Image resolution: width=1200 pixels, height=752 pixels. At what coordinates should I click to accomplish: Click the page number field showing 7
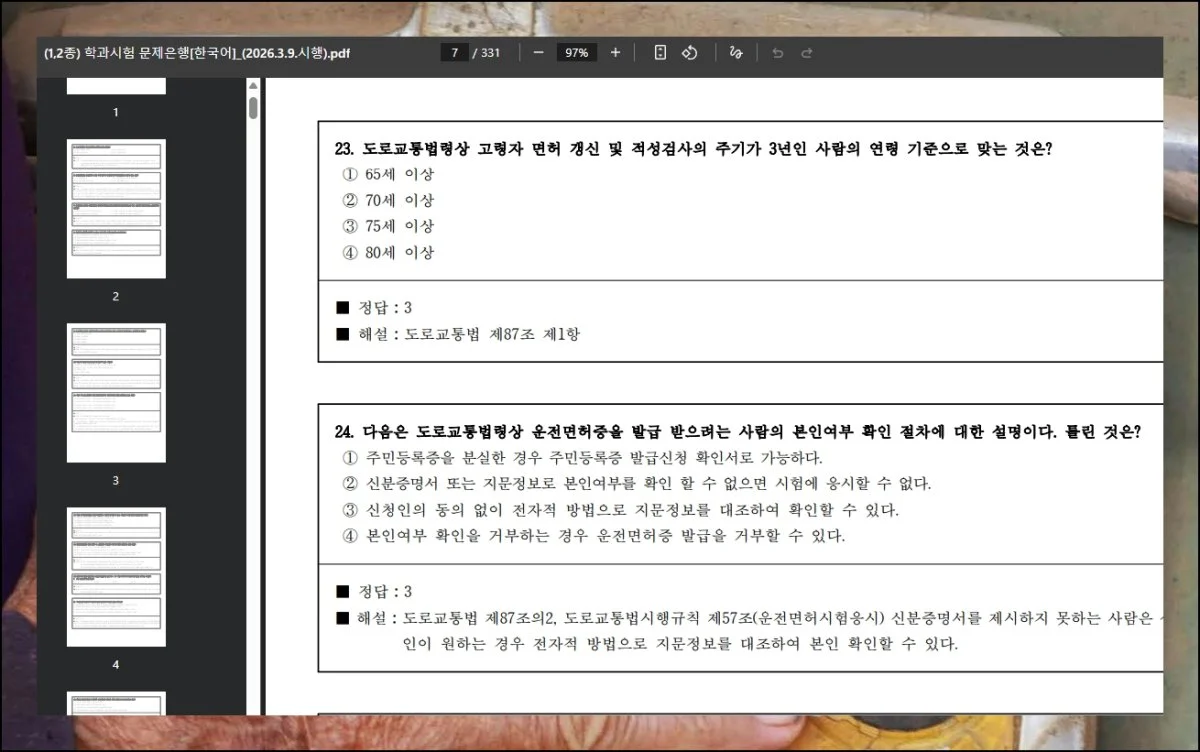click(455, 53)
